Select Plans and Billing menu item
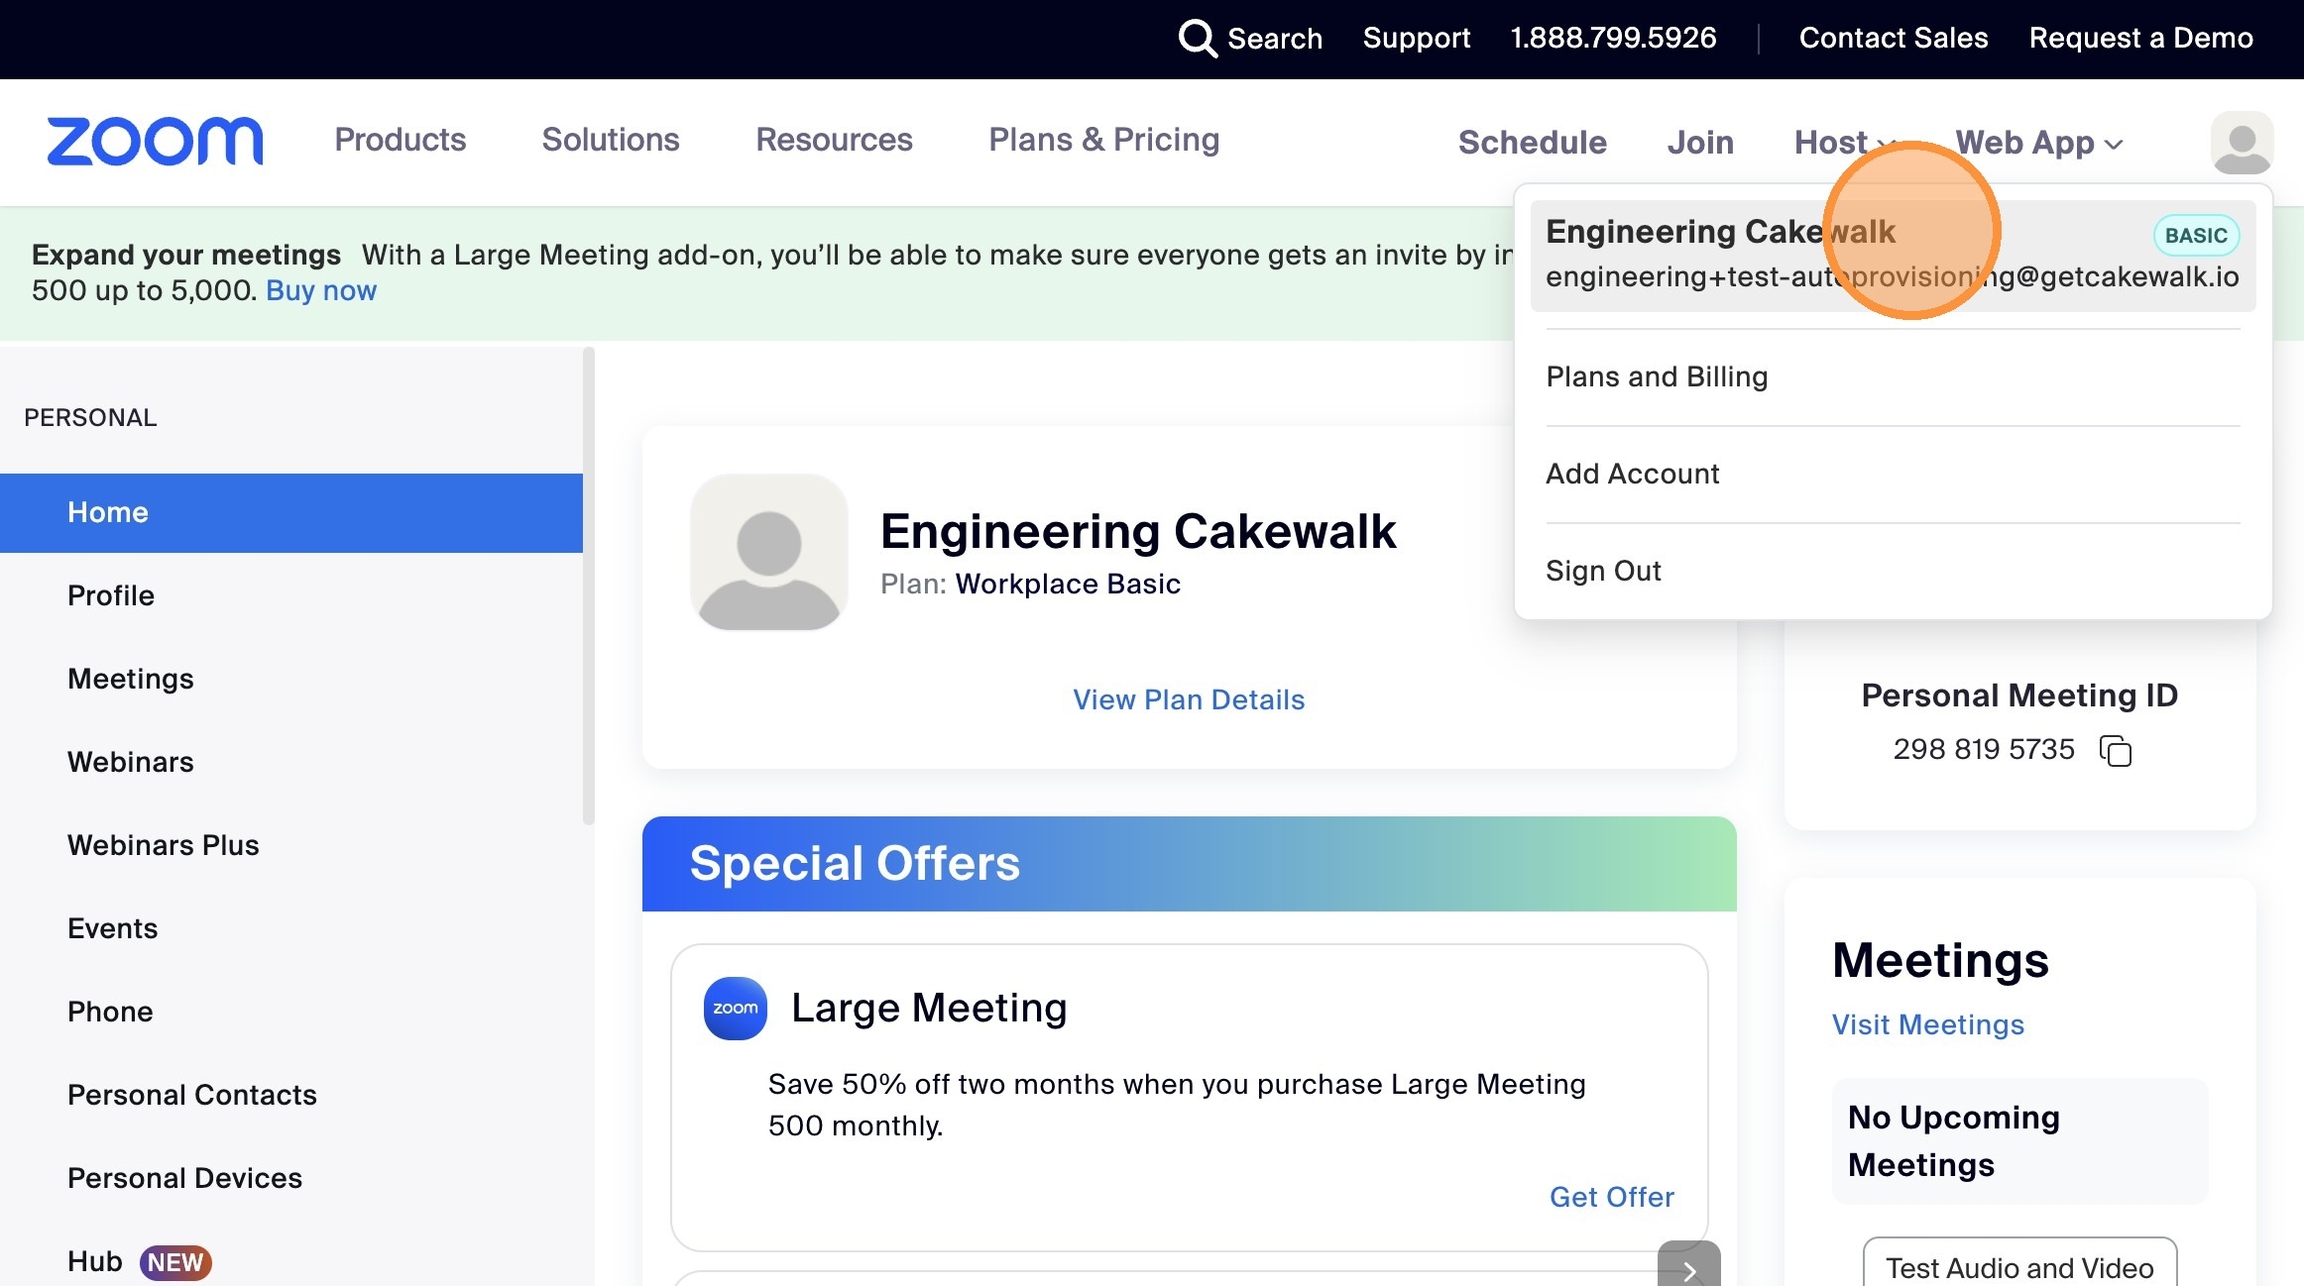The width and height of the screenshot is (2304, 1286). (1657, 377)
